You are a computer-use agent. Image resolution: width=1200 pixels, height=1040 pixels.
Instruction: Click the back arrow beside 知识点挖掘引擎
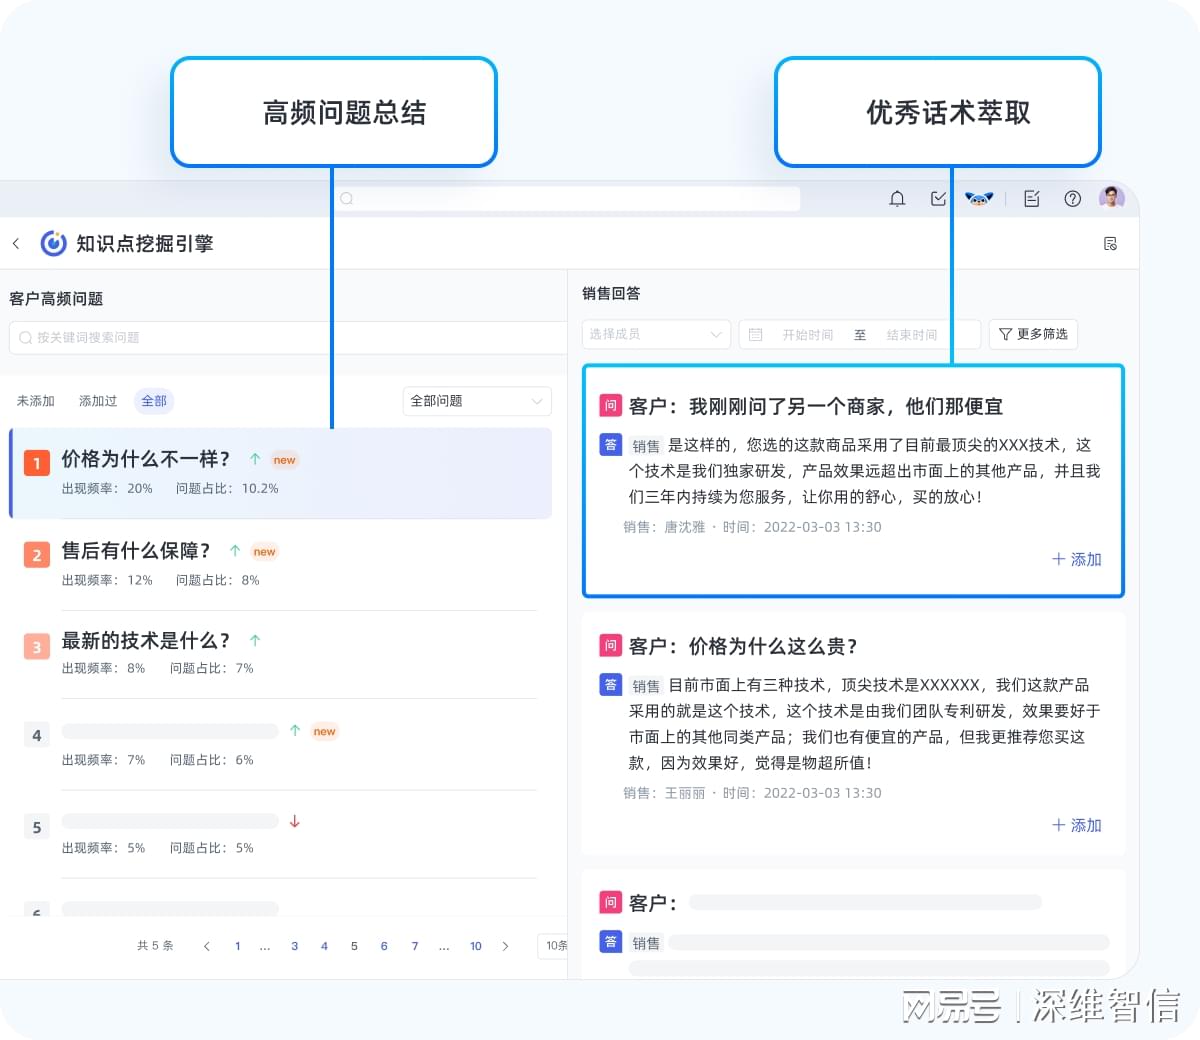coord(18,242)
